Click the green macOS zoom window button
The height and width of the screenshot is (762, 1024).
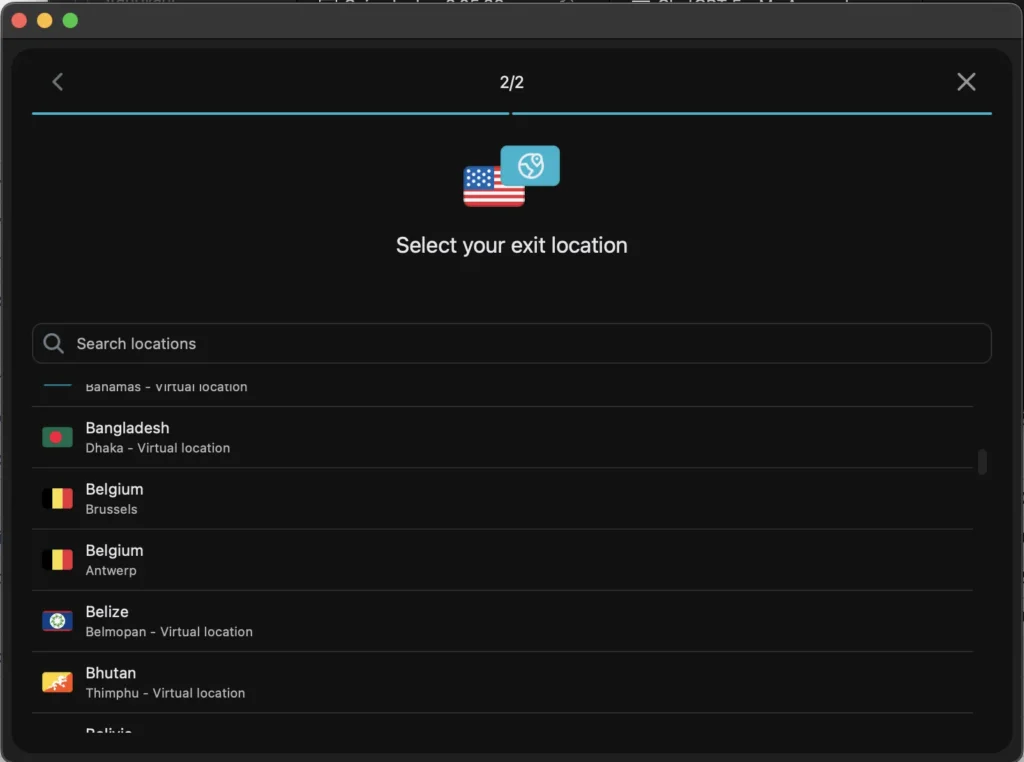tap(70, 21)
